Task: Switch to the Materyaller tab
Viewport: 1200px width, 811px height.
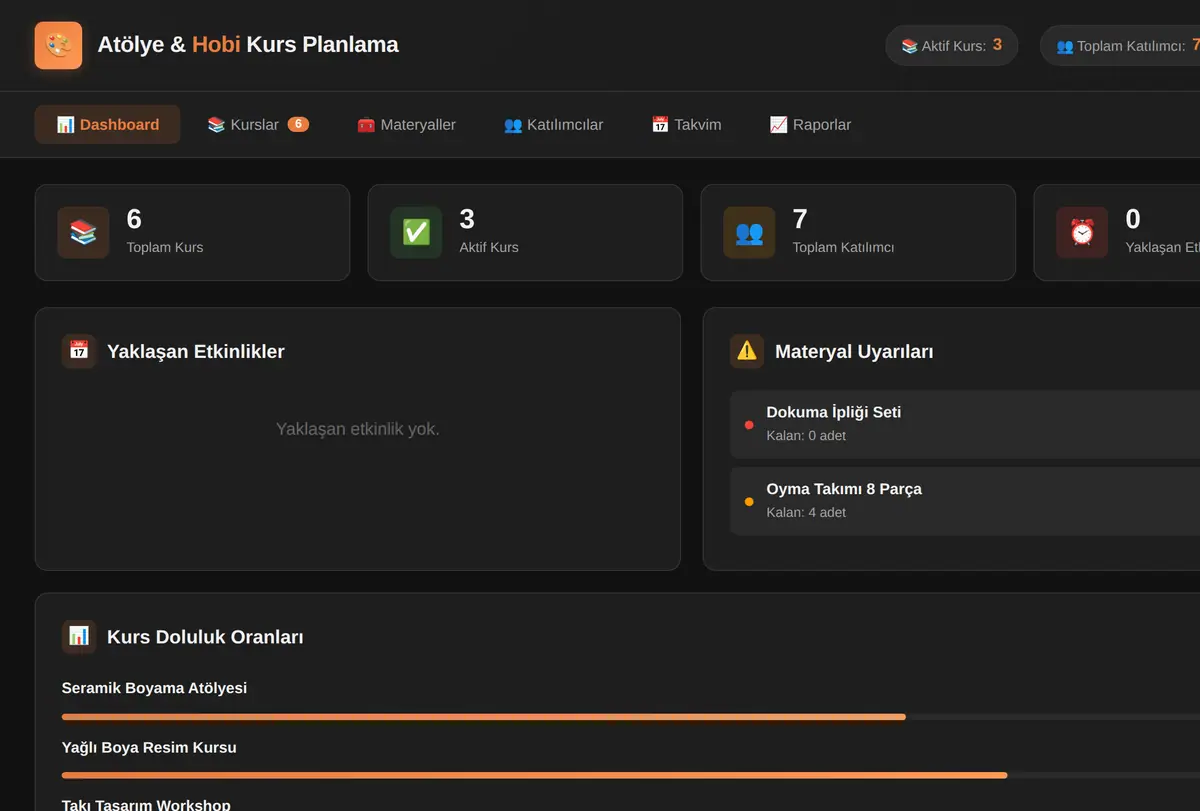Action: coord(406,125)
